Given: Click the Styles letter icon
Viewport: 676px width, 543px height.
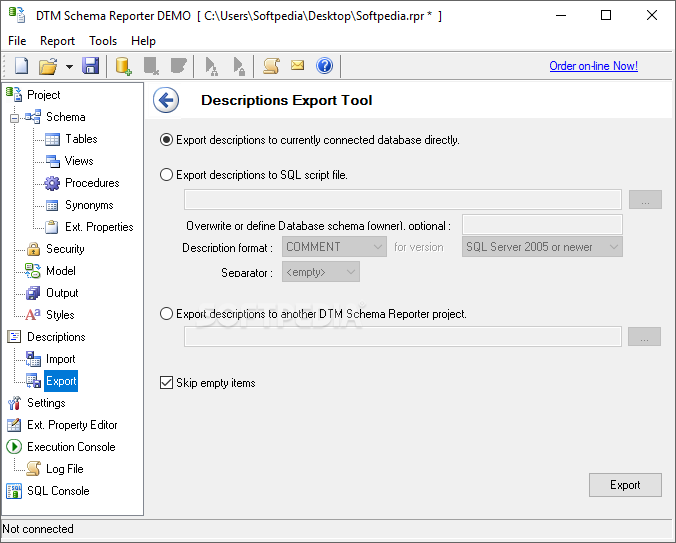Looking at the screenshot, I should [33, 315].
